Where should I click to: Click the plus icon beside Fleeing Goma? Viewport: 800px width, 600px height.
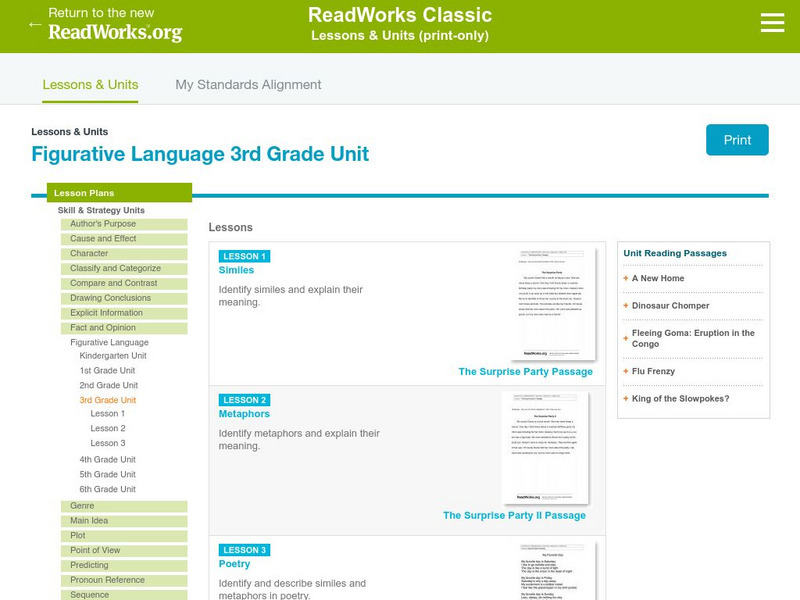coord(626,338)
